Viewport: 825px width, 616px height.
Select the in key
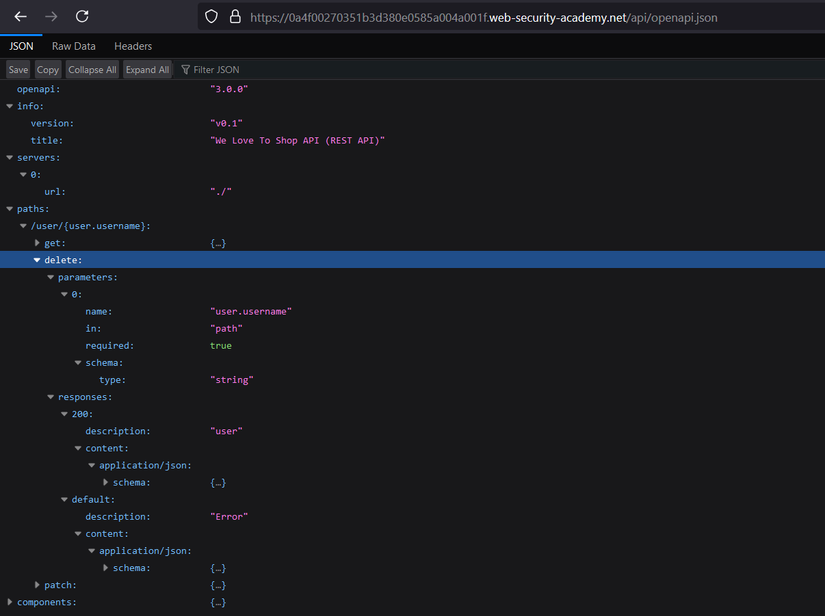tap(93, 328)
